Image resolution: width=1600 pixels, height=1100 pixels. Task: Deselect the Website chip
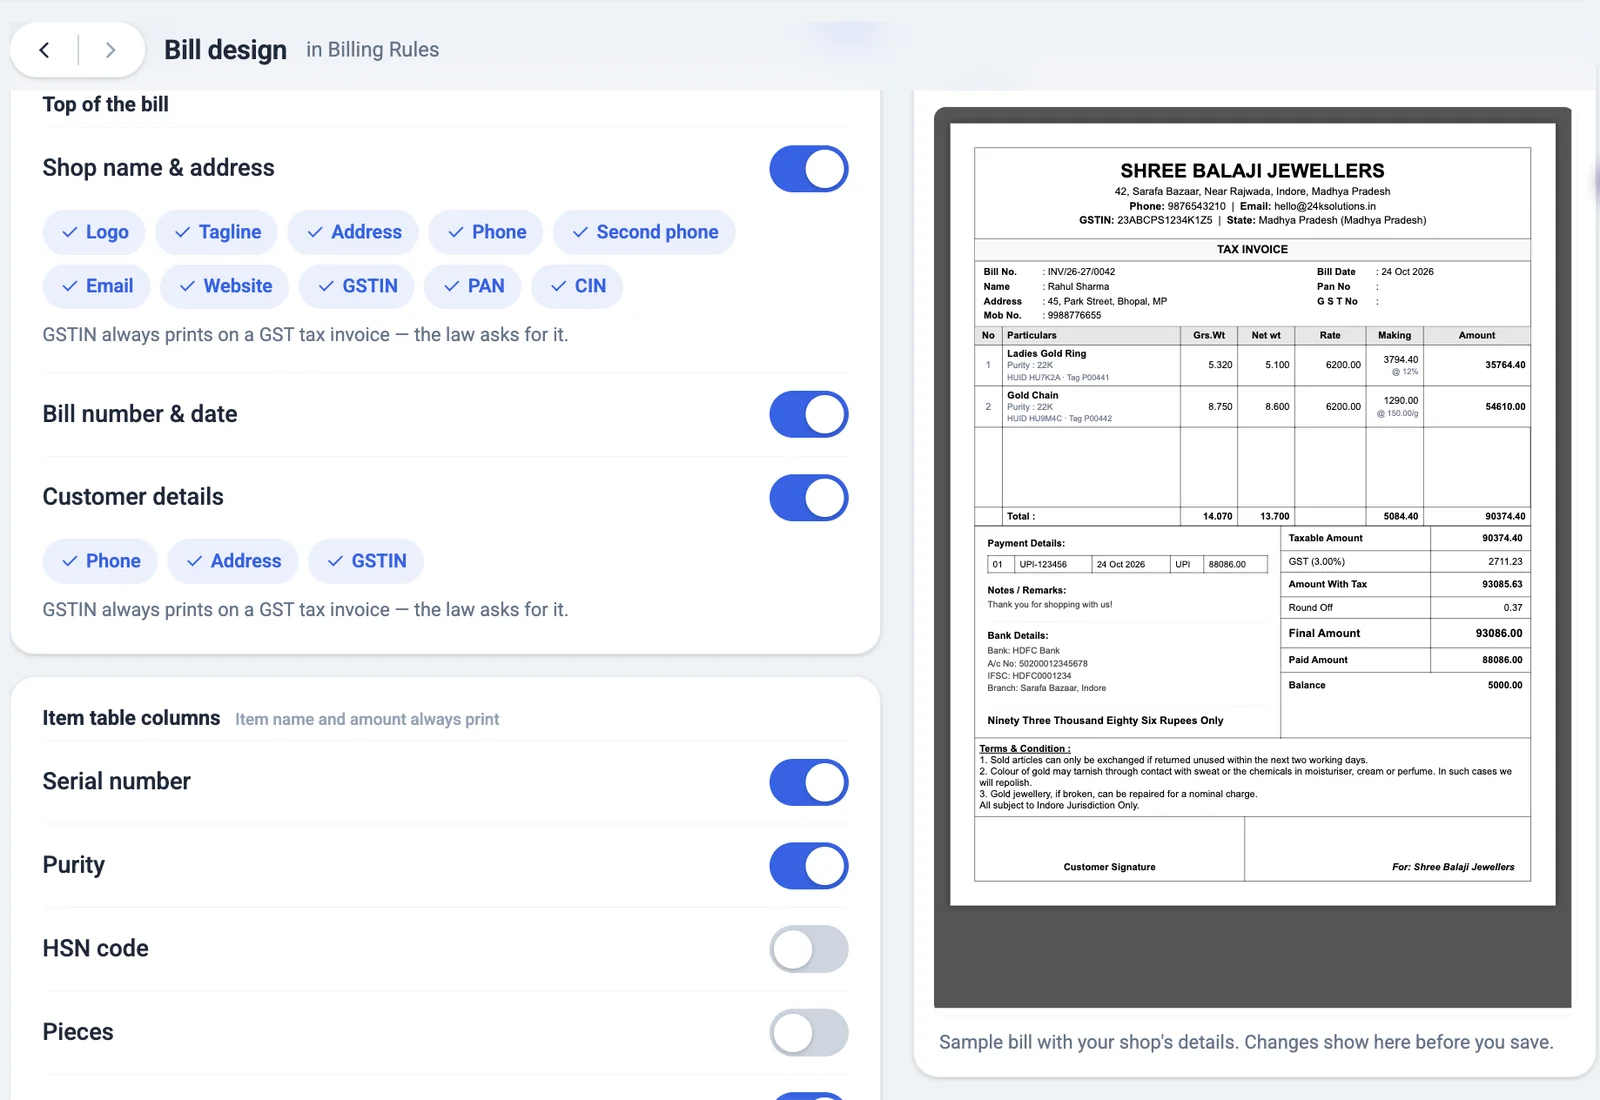click(x=224, y=286)
